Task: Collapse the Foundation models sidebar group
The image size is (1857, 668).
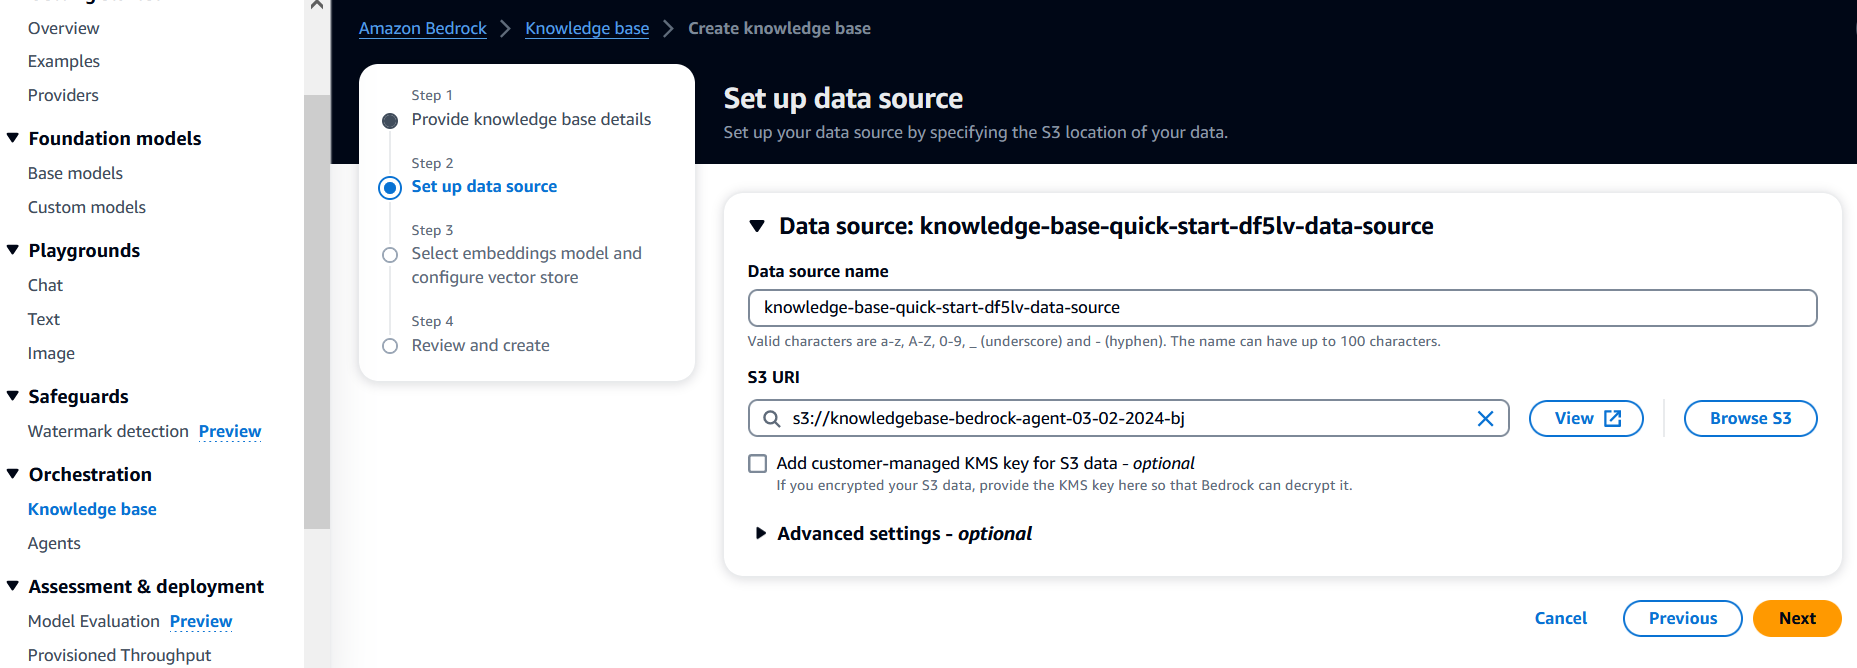Action: [13, 138]
